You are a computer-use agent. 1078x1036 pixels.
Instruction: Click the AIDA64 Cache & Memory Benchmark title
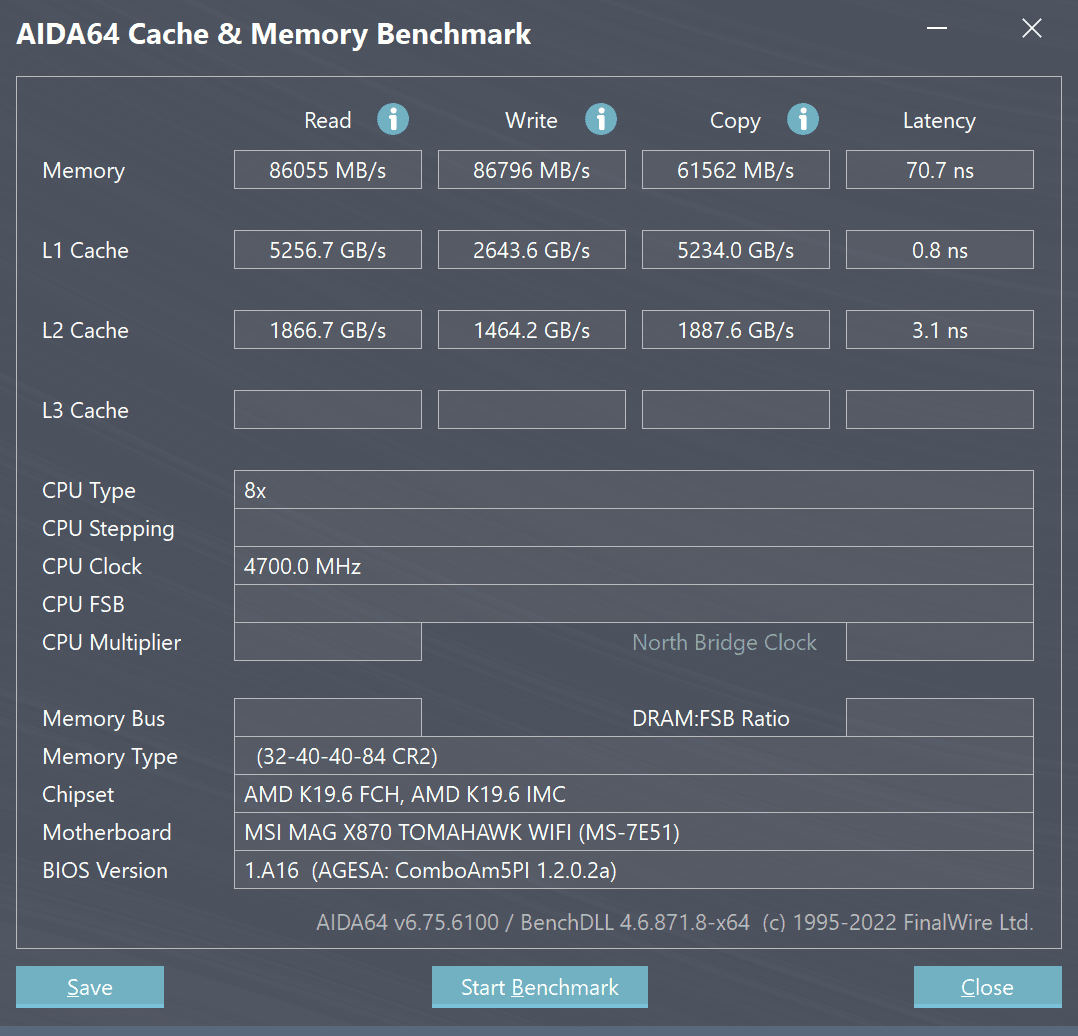coord(274,35)
